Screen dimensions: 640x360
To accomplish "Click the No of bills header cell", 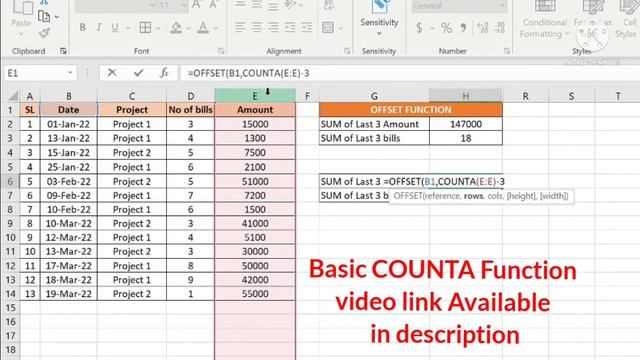I will point(191,110).
